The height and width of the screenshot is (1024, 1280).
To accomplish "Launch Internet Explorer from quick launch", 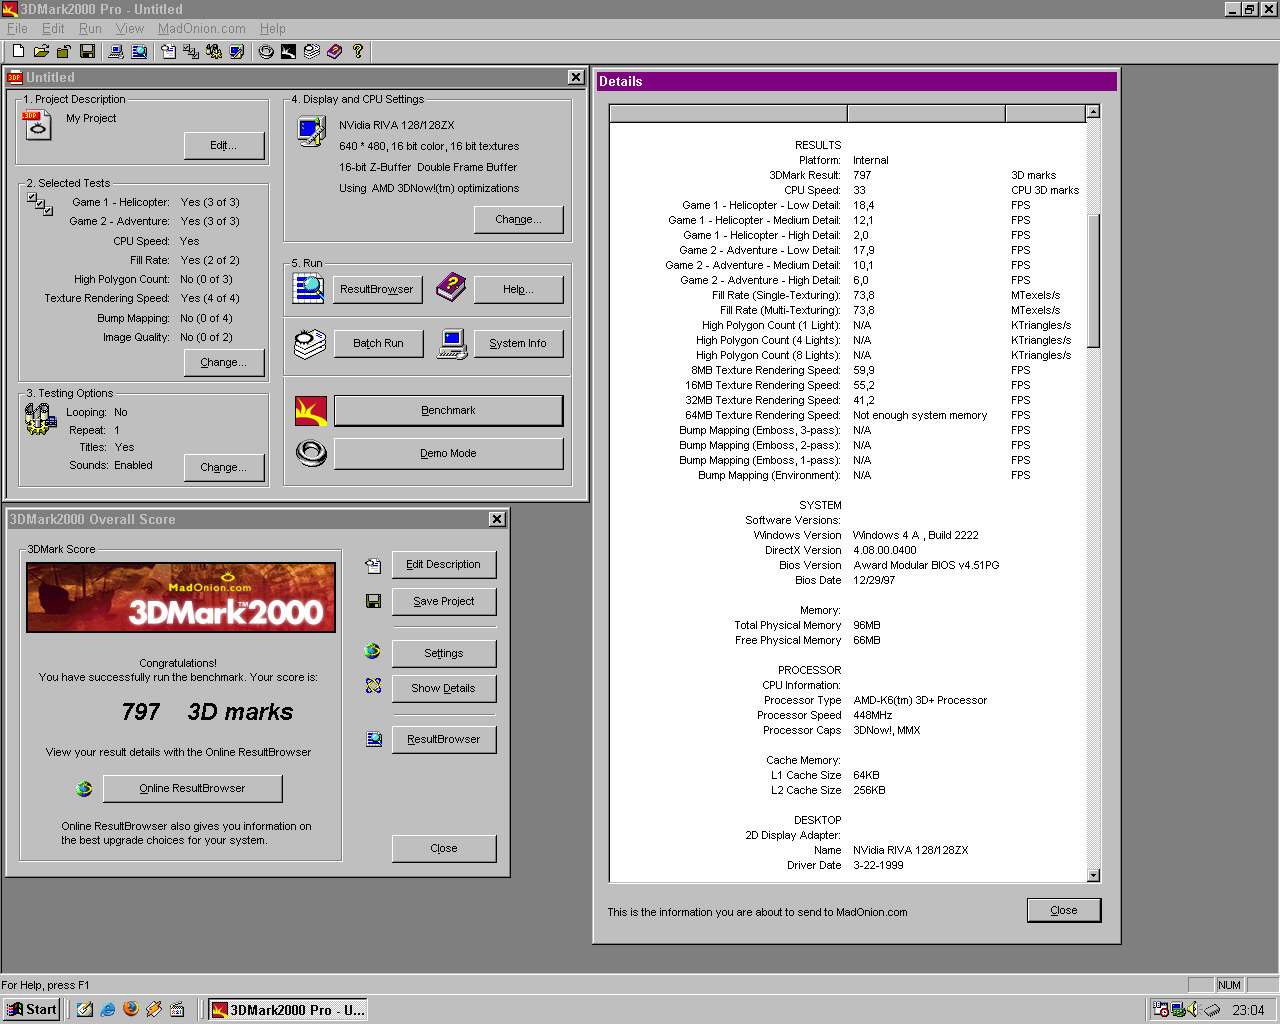I will (108, 1009).
